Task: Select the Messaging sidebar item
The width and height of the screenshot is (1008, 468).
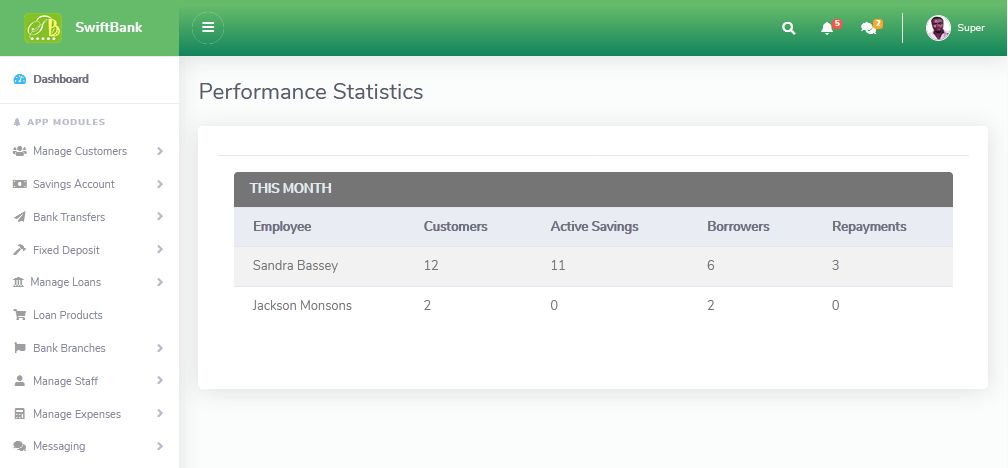Action: click(59, 446)
